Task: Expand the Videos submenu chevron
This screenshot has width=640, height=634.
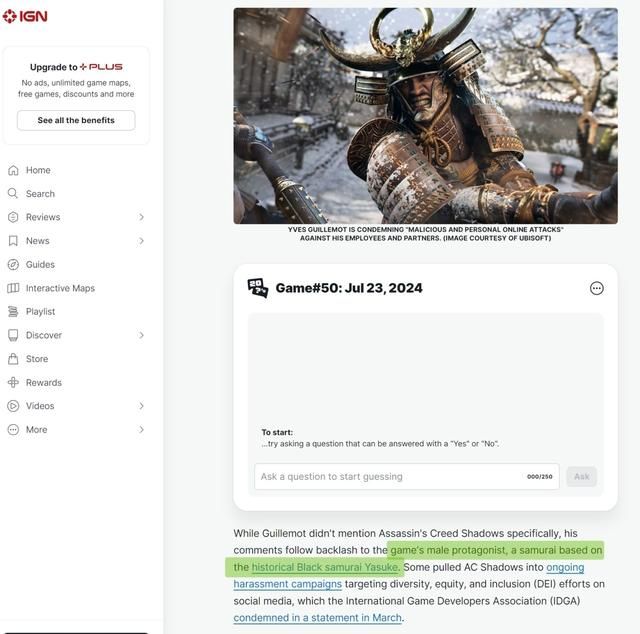Action: (x=141, y=406)
